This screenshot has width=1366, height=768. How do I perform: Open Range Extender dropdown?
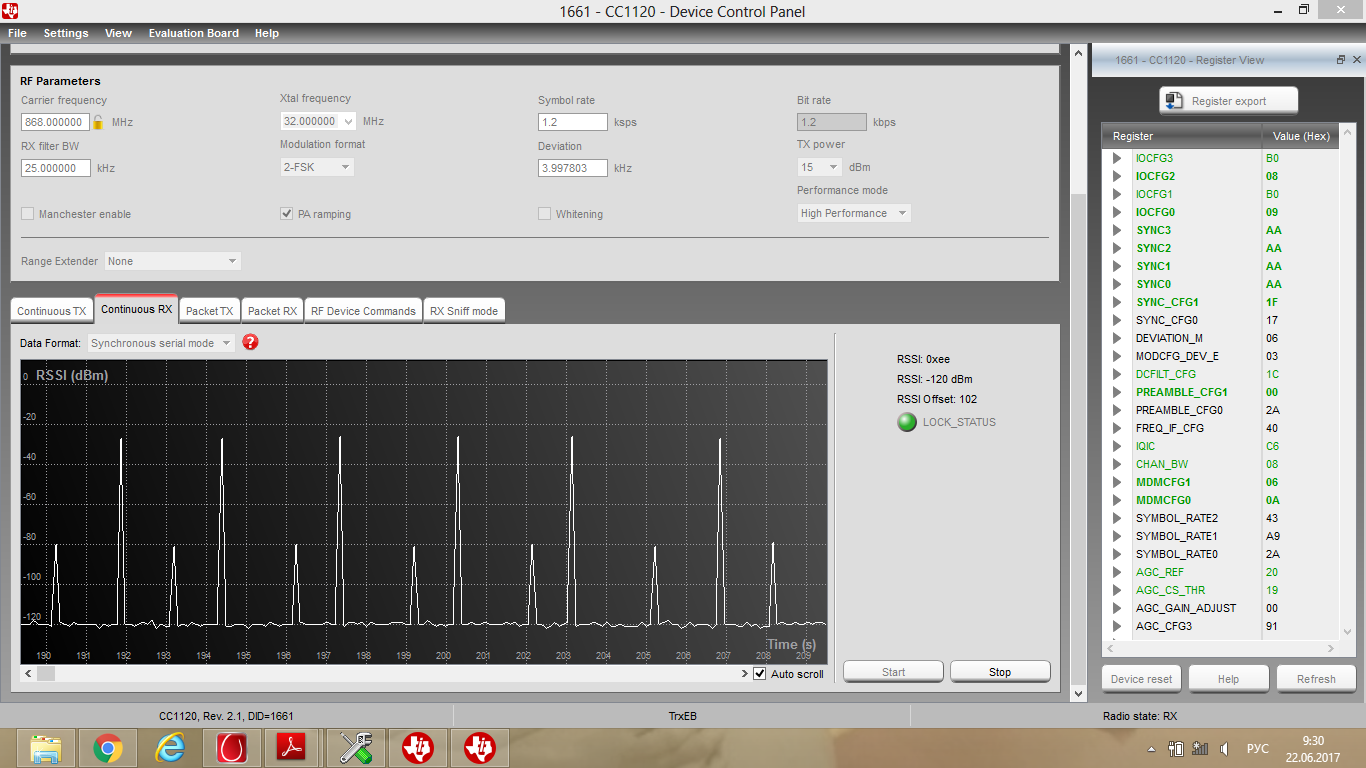pos(232,261)
